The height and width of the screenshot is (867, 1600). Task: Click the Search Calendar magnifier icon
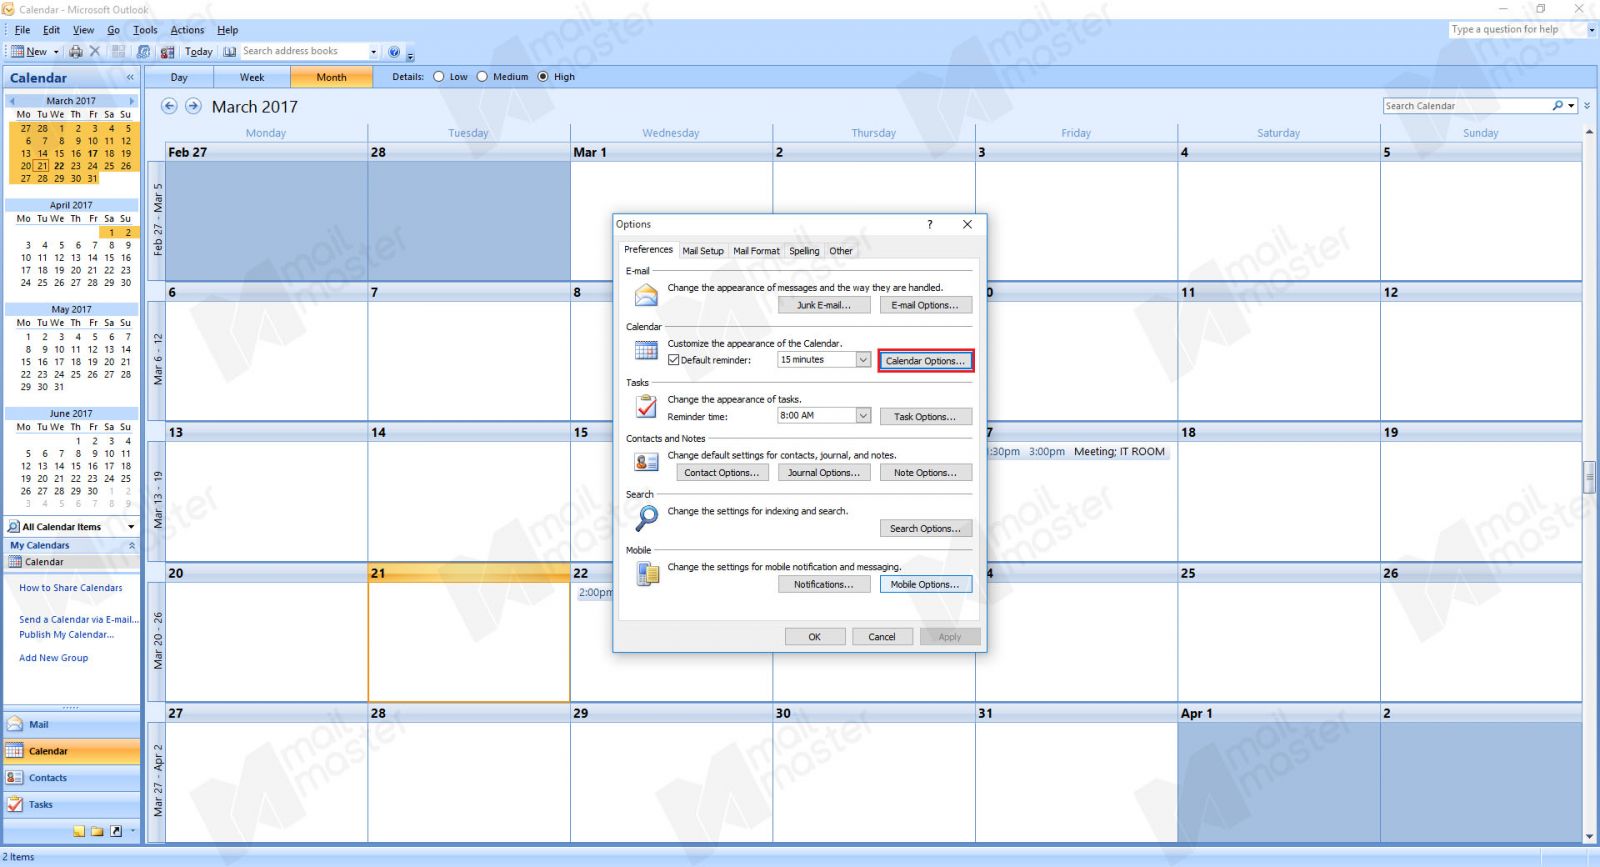tap(1558, 106)
